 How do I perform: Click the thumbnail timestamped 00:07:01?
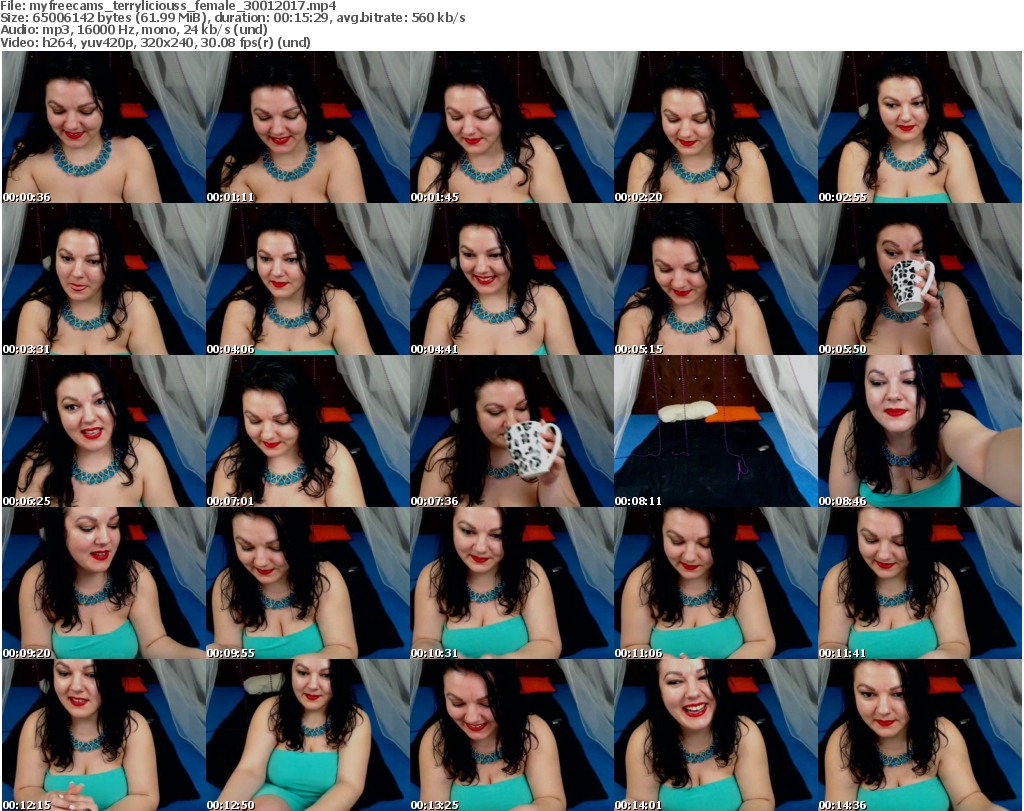[x=308, y=432]
